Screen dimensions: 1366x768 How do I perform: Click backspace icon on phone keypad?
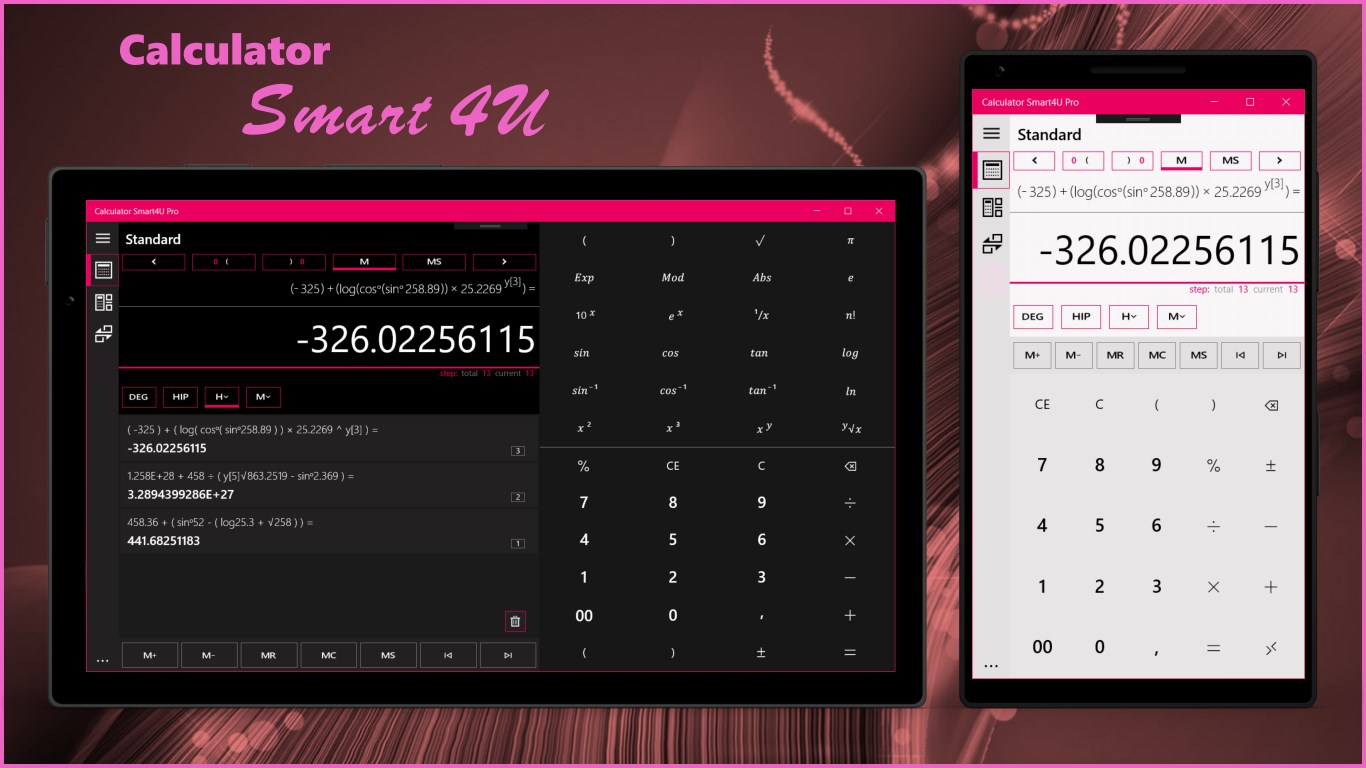tap(1271, 405)
